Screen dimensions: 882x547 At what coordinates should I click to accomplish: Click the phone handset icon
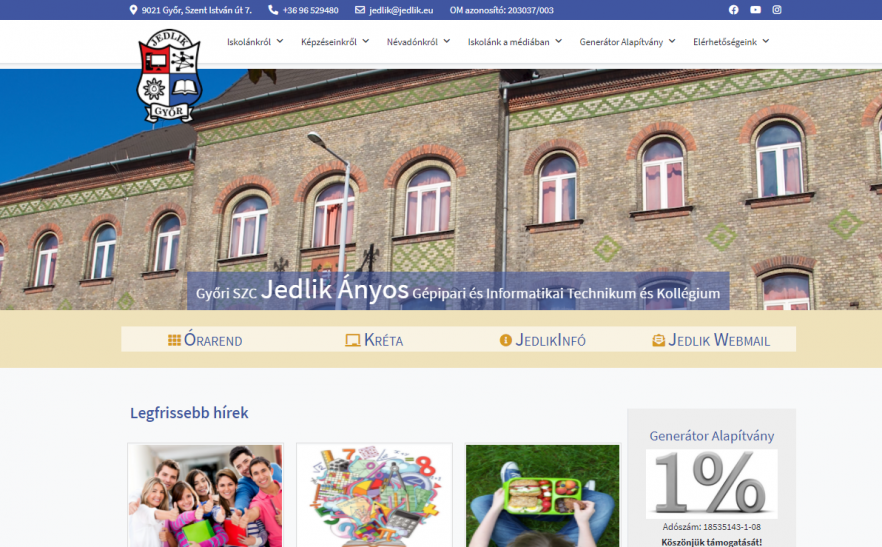pyautogui.click(x=273, y=10)
